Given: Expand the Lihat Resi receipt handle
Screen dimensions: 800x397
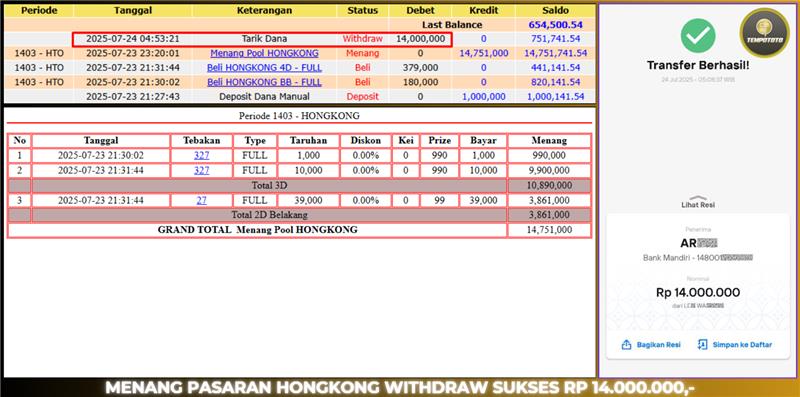Looking at the screenshot, I should pos(698,202).
